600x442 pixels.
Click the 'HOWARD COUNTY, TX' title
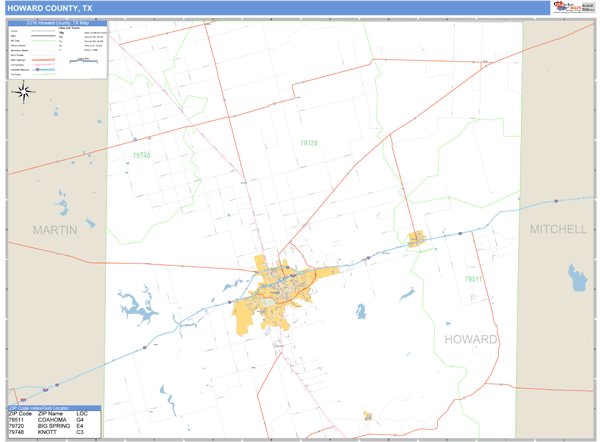pyautogui.click(x=50, y=8)
